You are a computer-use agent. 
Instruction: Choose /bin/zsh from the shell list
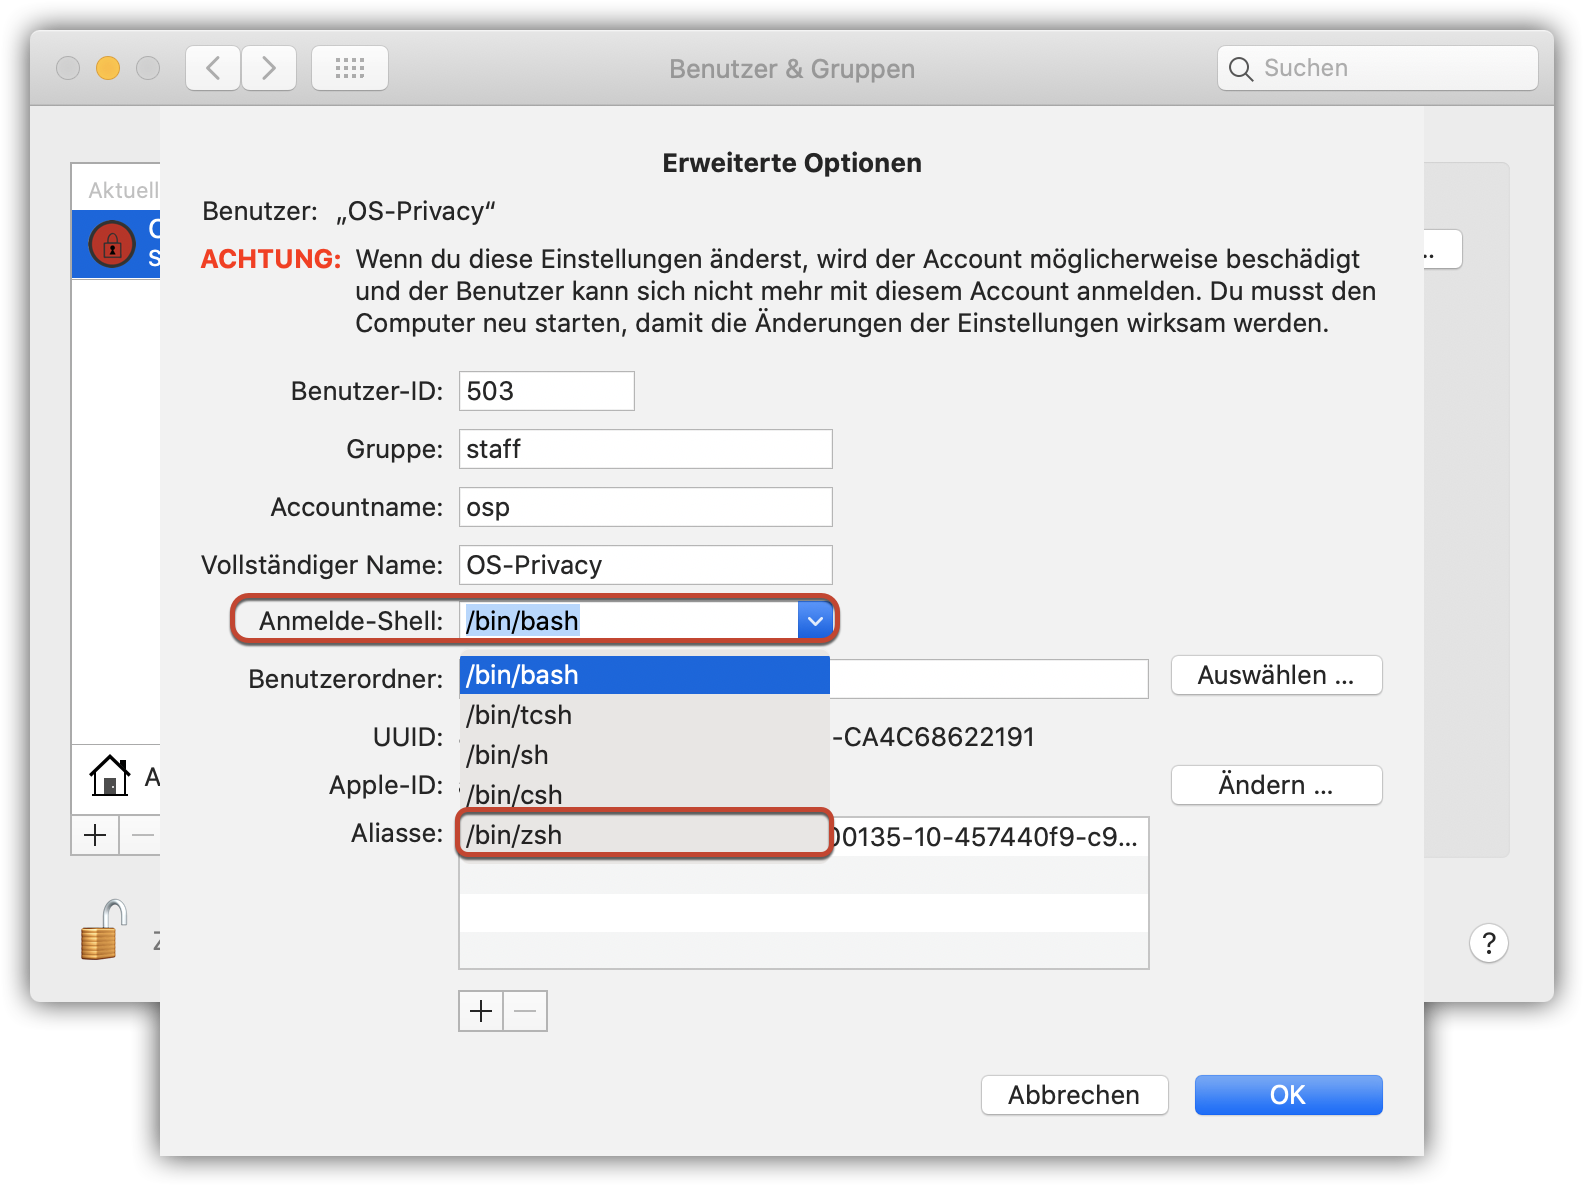(645, 835)
